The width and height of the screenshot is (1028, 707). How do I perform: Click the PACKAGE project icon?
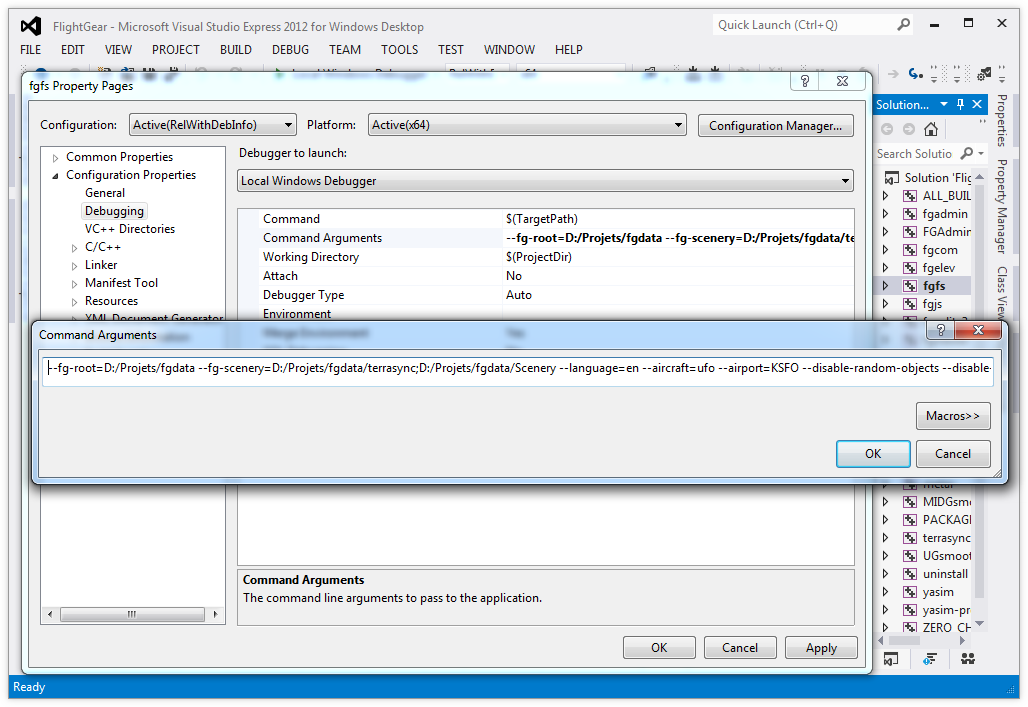tap(910, 520)
